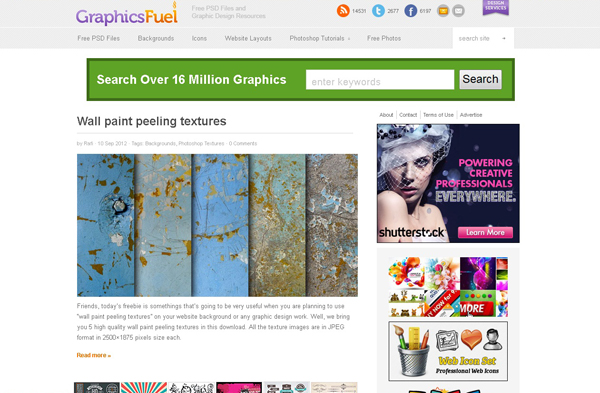This screenshot has width=600, height=393.
Task: Click the Learn More Shutterstock button
Action: pos(485,232)
